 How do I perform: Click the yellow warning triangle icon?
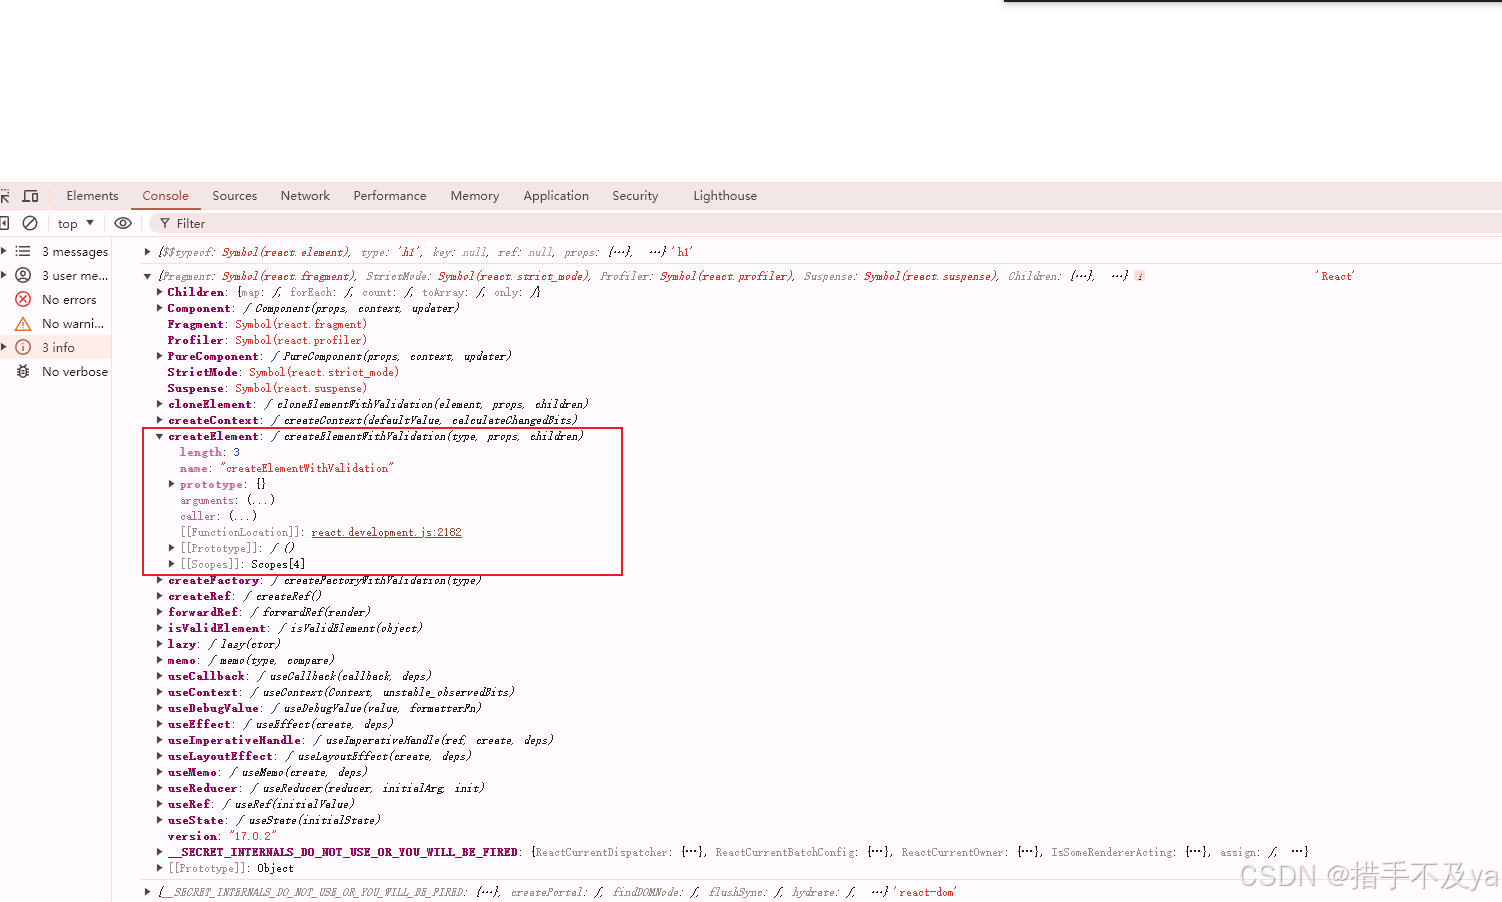click(x=23, y=324)
